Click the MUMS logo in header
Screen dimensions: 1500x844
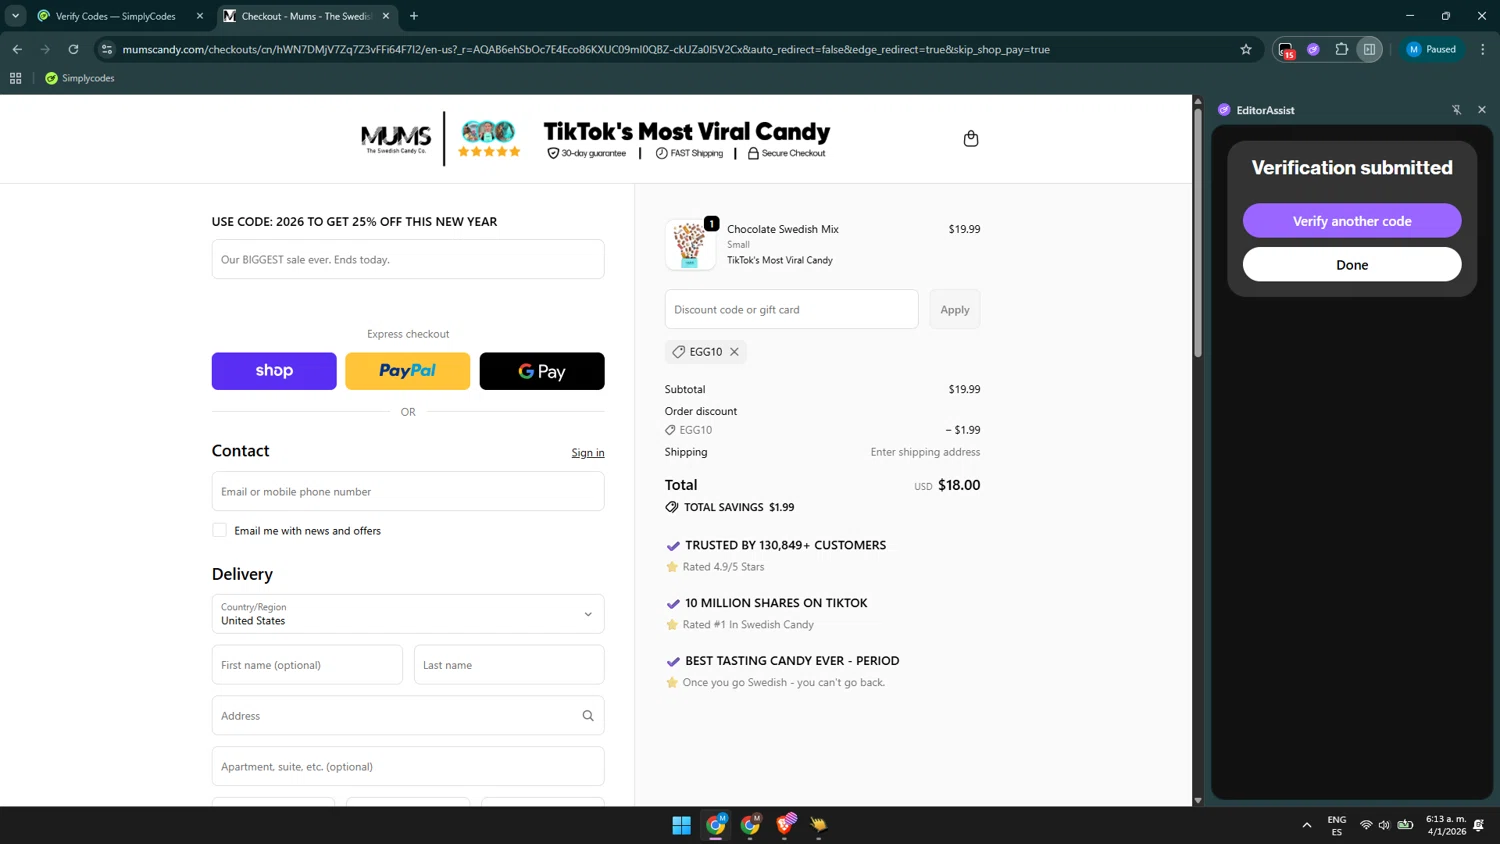396,138
